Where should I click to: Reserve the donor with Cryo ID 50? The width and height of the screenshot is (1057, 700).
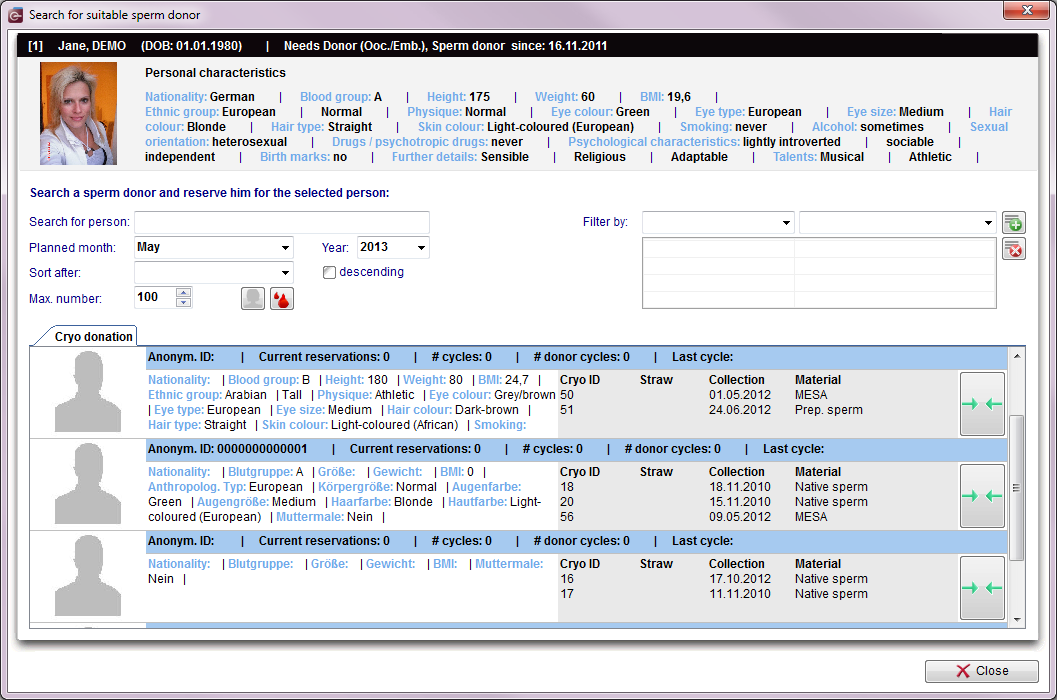[982, 404]
